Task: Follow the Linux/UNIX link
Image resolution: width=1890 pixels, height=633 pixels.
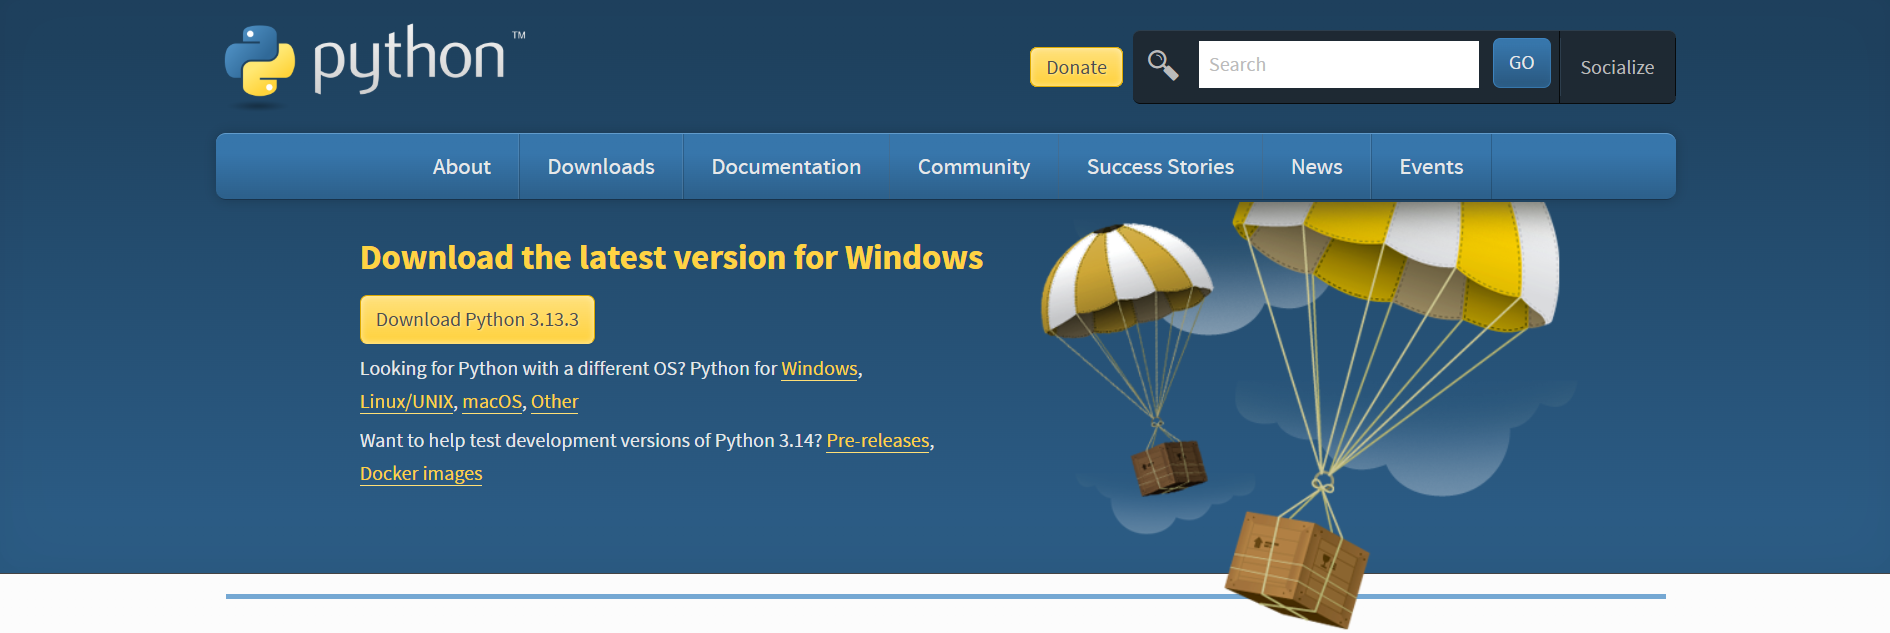Action: [x=407, y=402]
